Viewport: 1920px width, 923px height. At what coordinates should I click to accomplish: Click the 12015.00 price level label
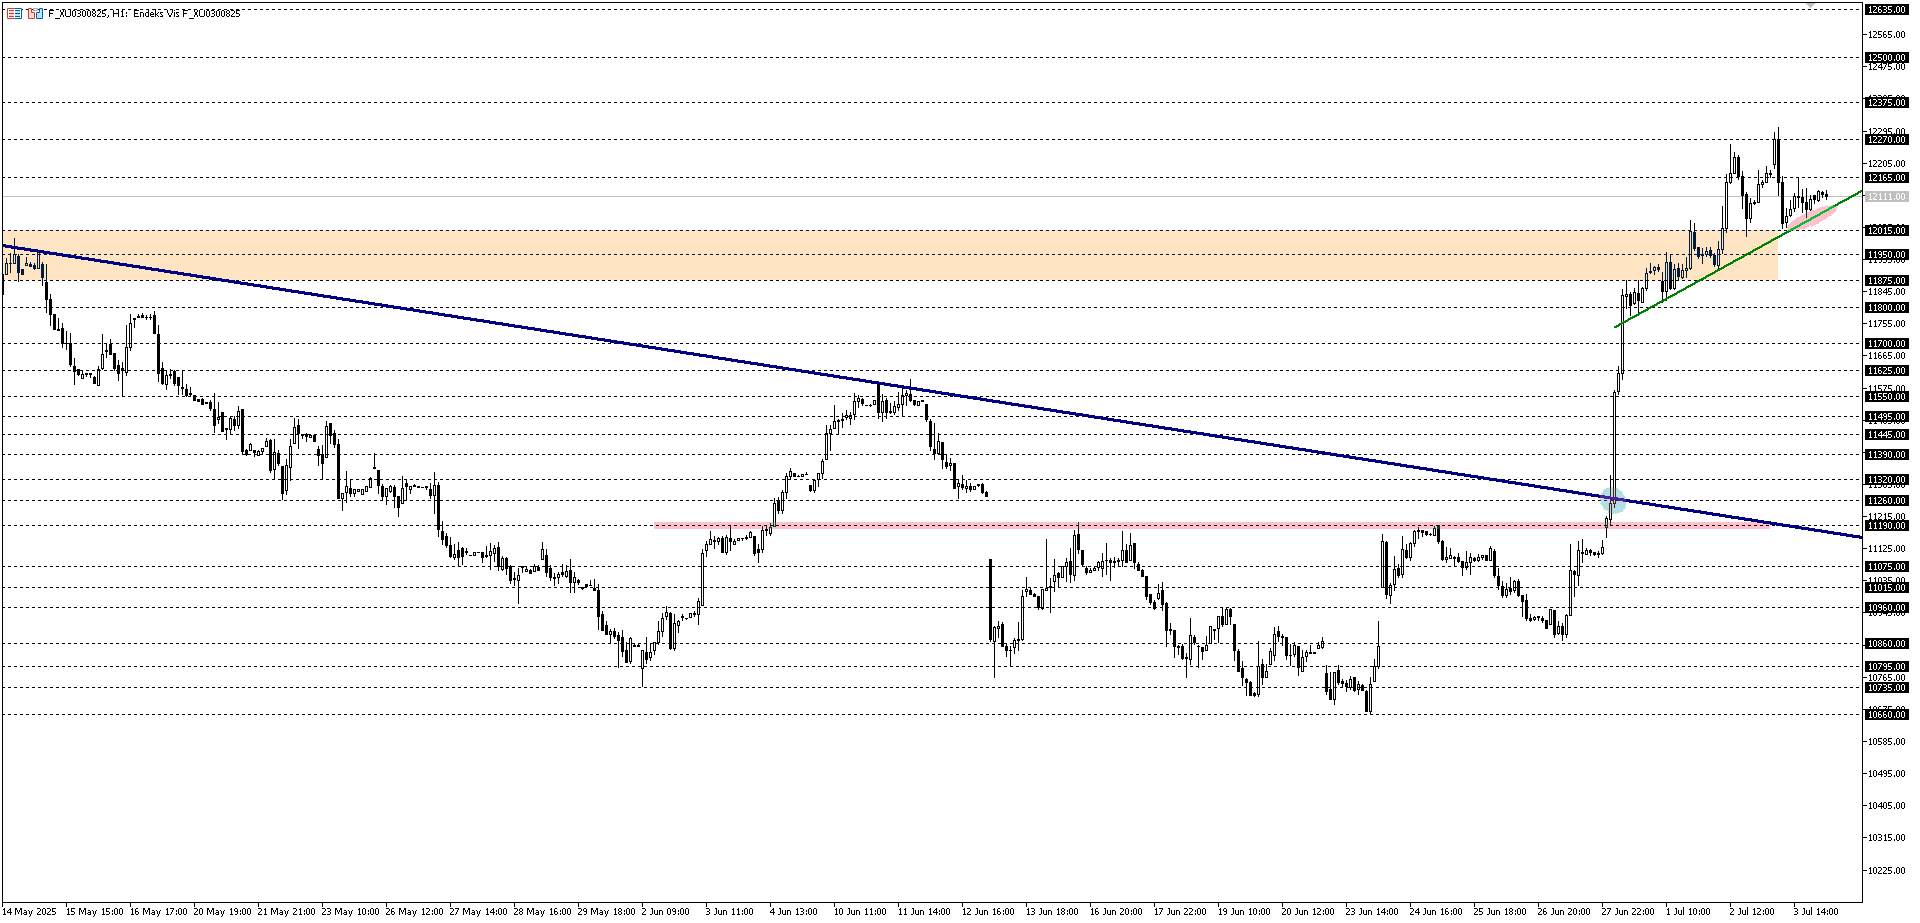pyautogui.click(x=1886, y=231)
